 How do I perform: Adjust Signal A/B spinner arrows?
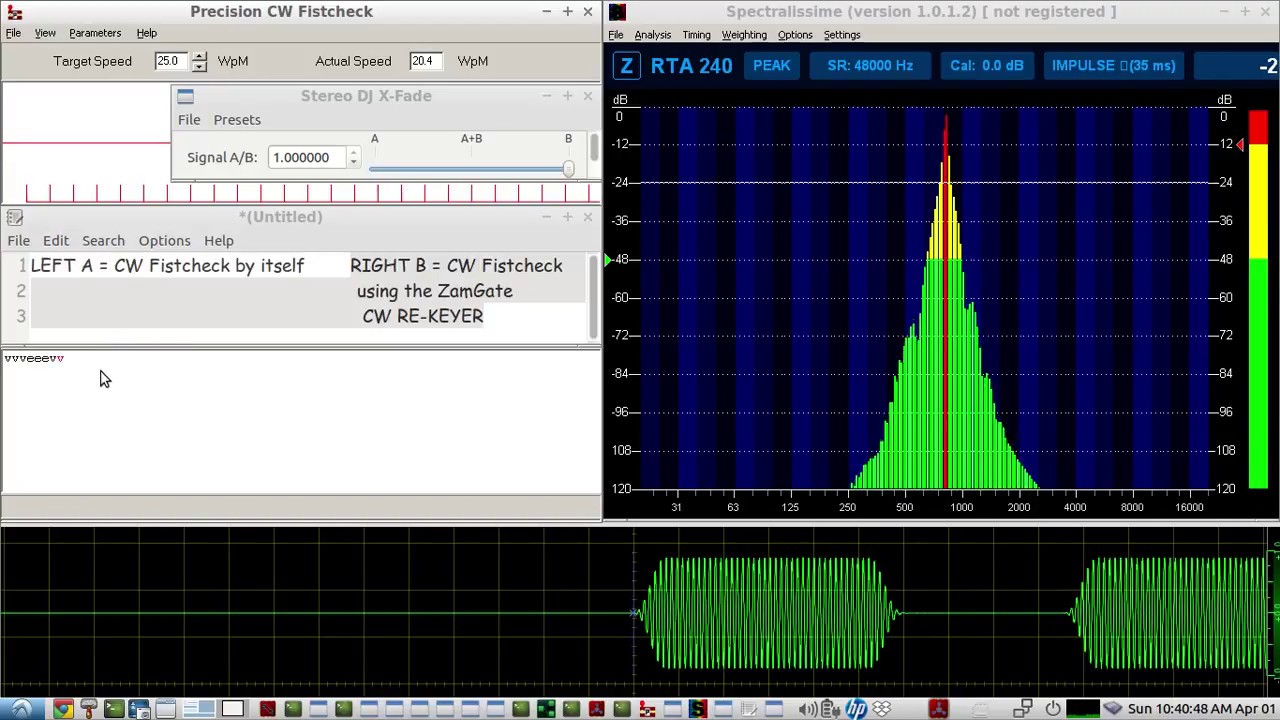pyautogui.click(x=353, y=158)
